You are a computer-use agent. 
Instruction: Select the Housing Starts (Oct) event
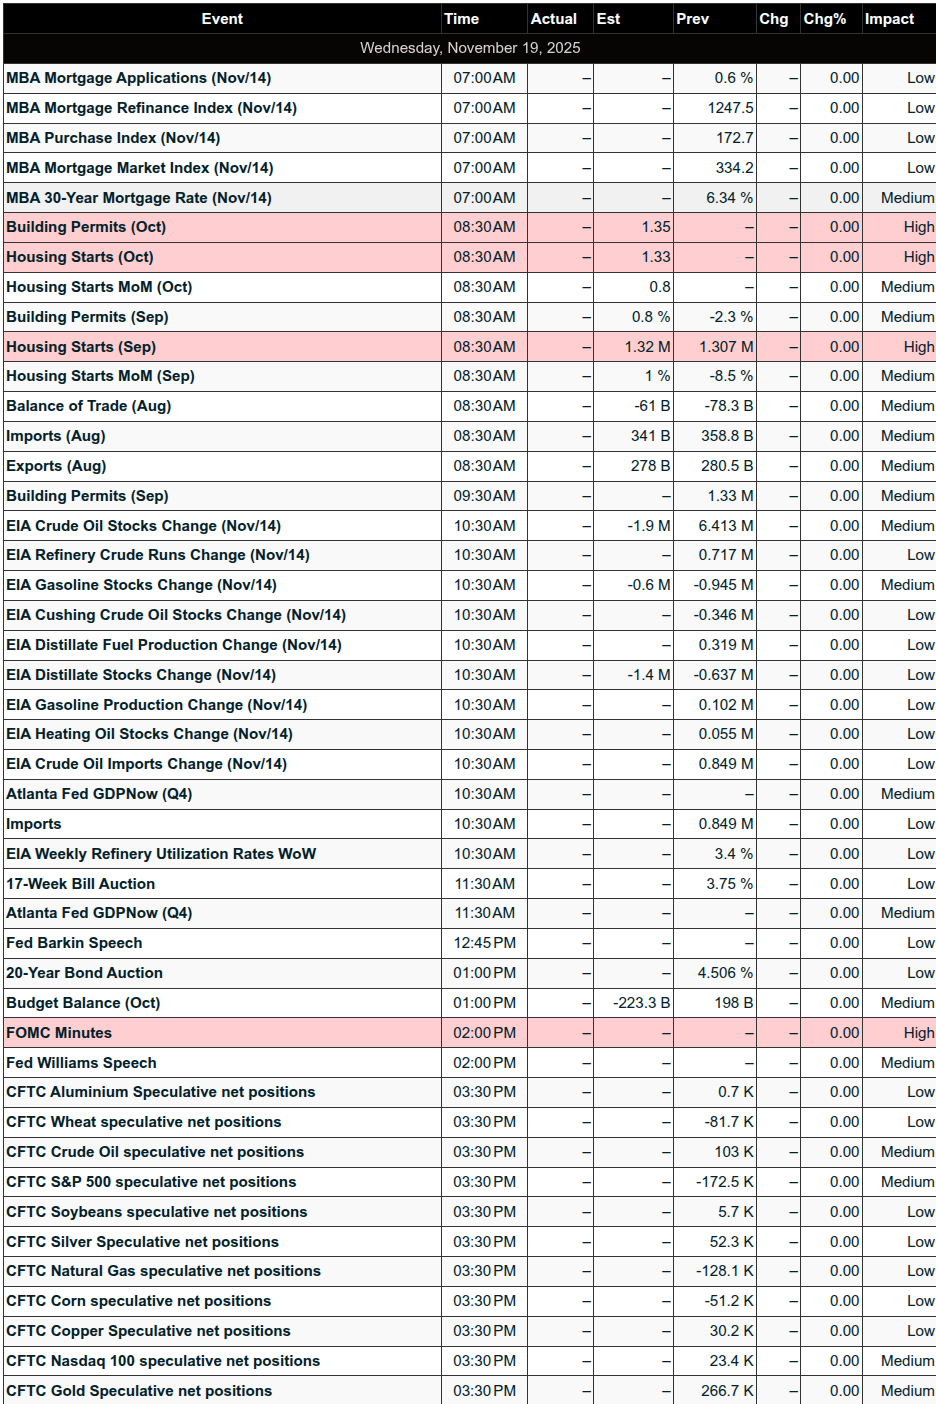pyautogui.click(x=80, y=257)
